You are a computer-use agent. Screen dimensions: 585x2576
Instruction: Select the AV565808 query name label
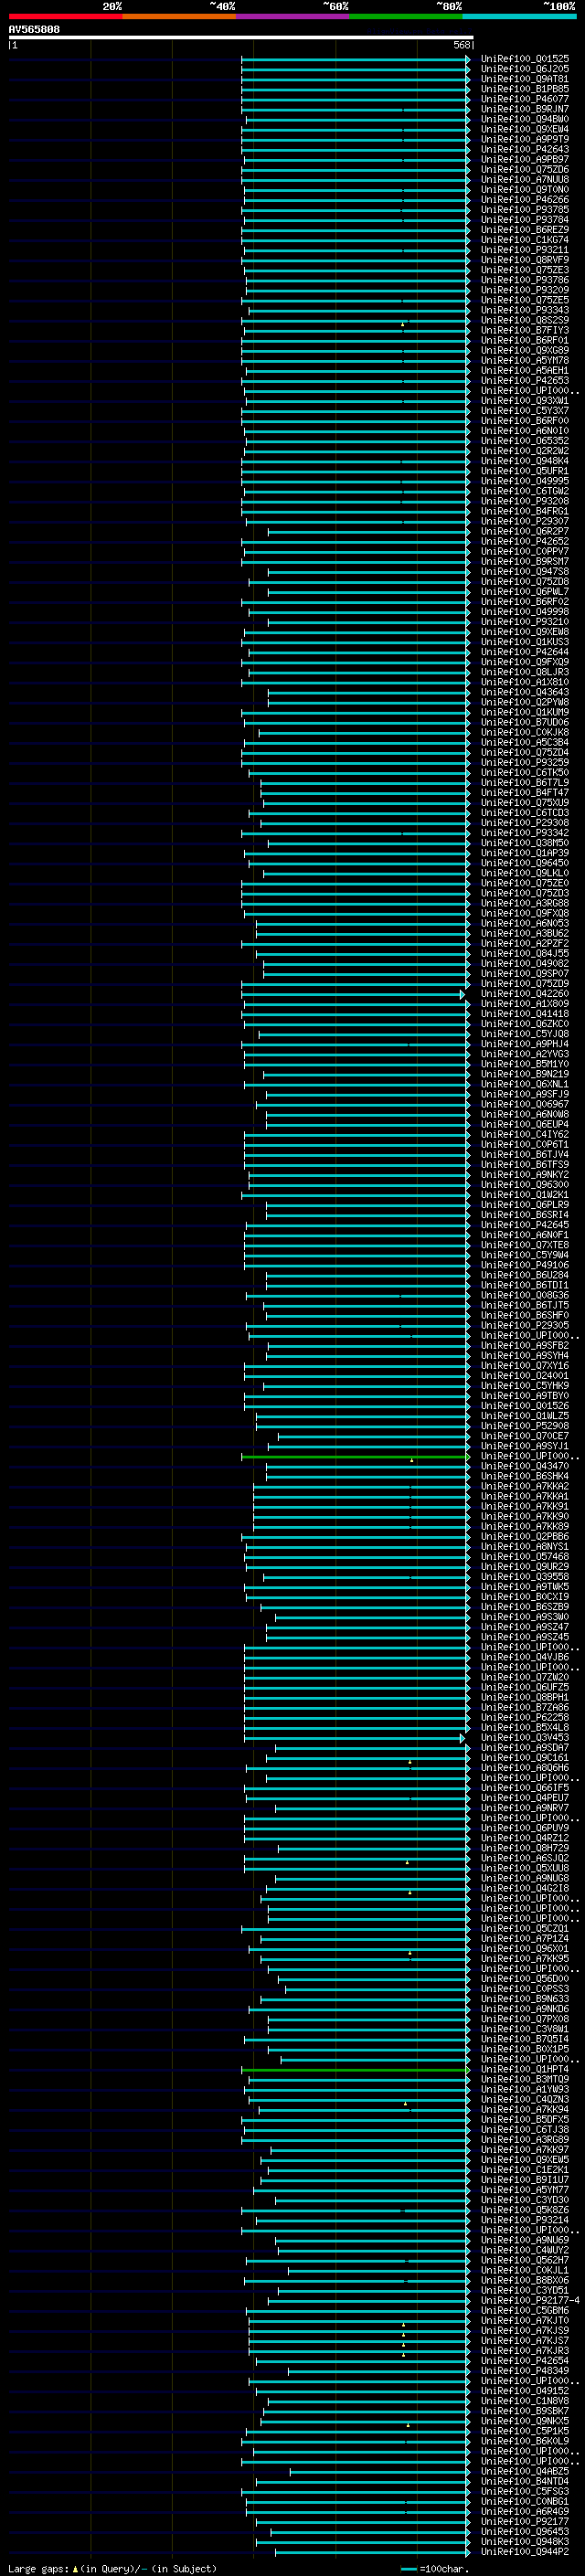click(x=34, y=30)
